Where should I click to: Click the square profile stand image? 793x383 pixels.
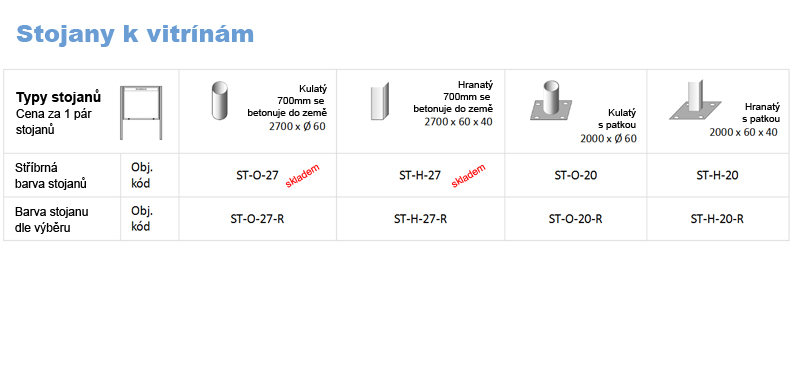(x=379, y=101)
